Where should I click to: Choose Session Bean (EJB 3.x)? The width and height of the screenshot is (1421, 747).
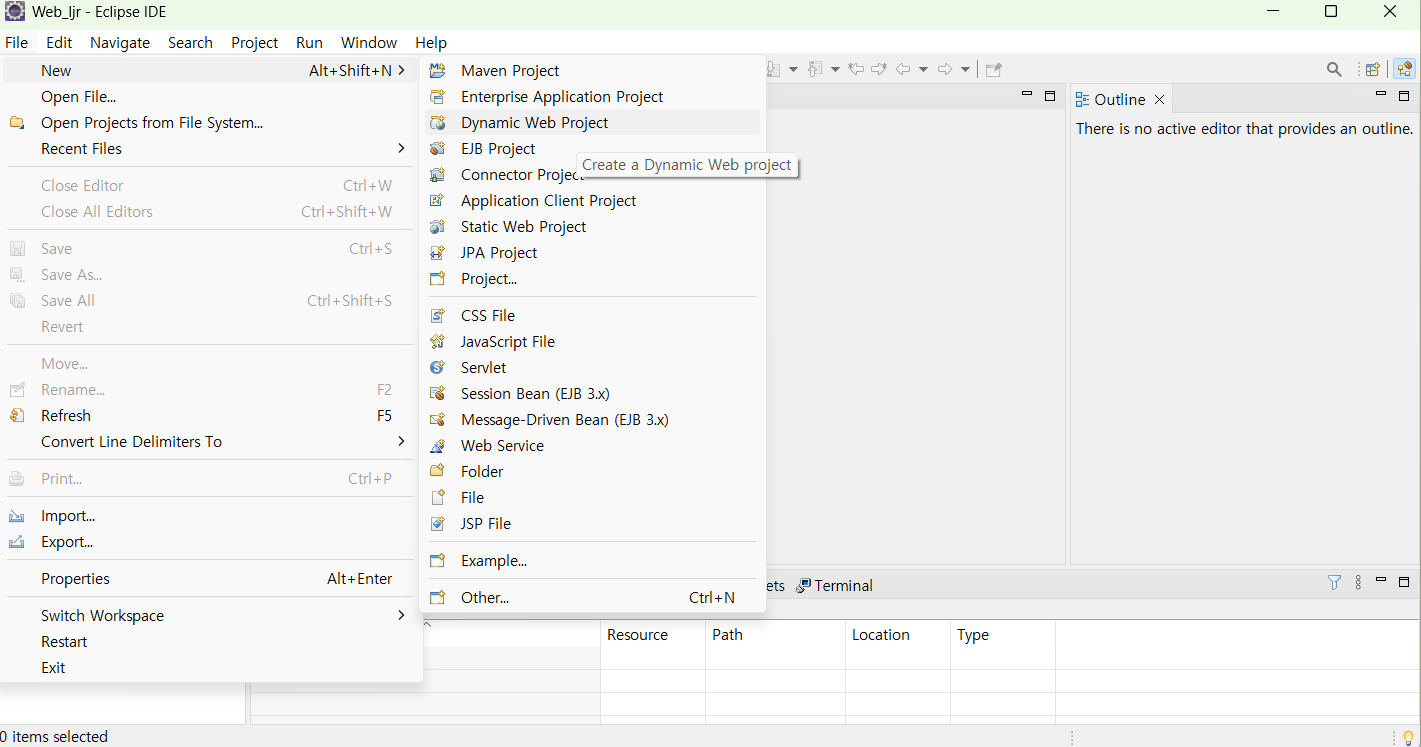coord(592,393)
